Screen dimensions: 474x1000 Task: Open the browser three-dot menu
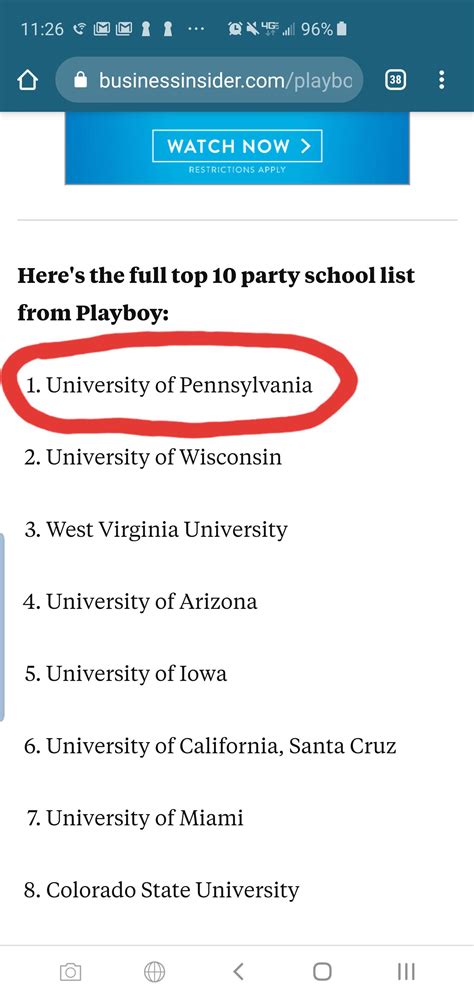click(441, 80)
